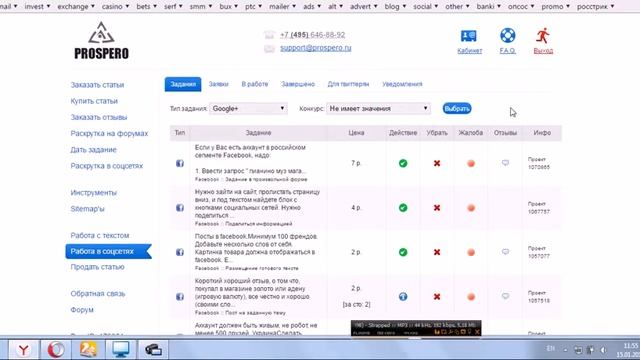
Task: Accept the 4 р. task with green checkmark
Action: pos(403,208)
